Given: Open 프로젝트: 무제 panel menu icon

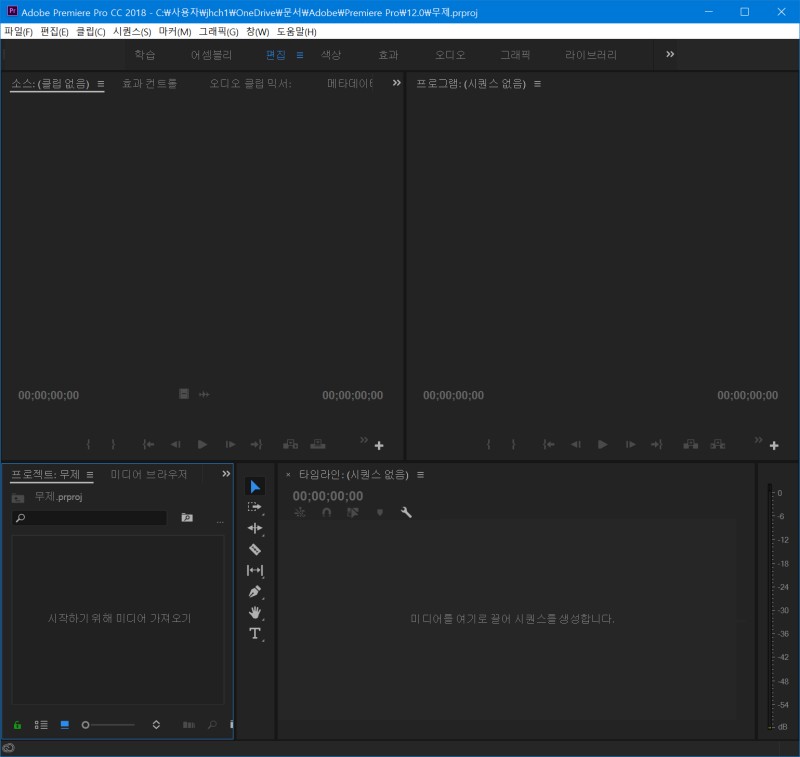Looking at the screenshot, I should 90,474.
